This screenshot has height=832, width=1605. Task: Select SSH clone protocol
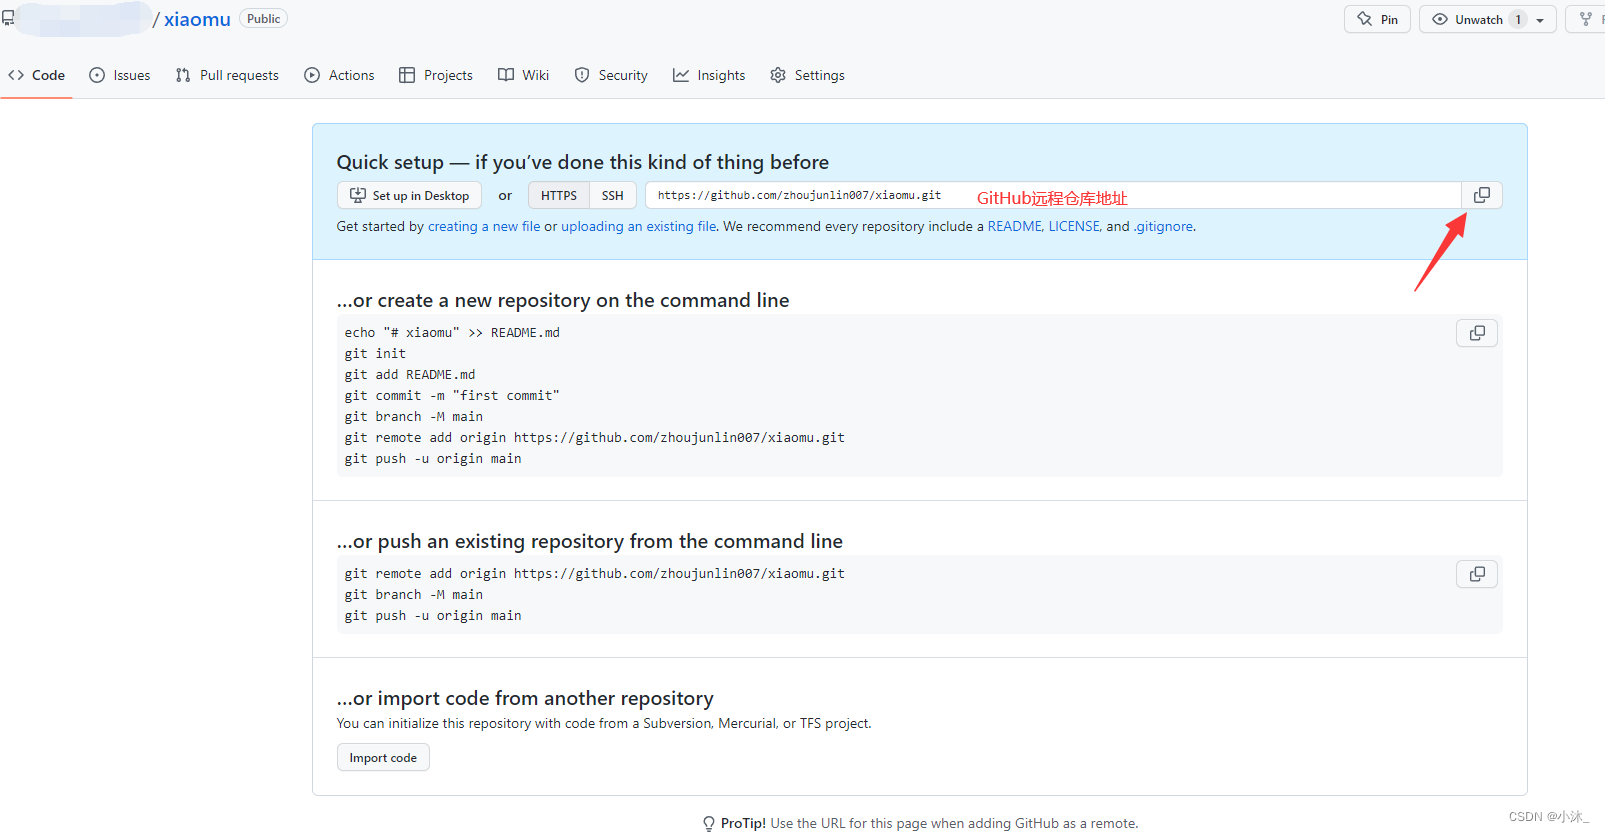(613, 195)
